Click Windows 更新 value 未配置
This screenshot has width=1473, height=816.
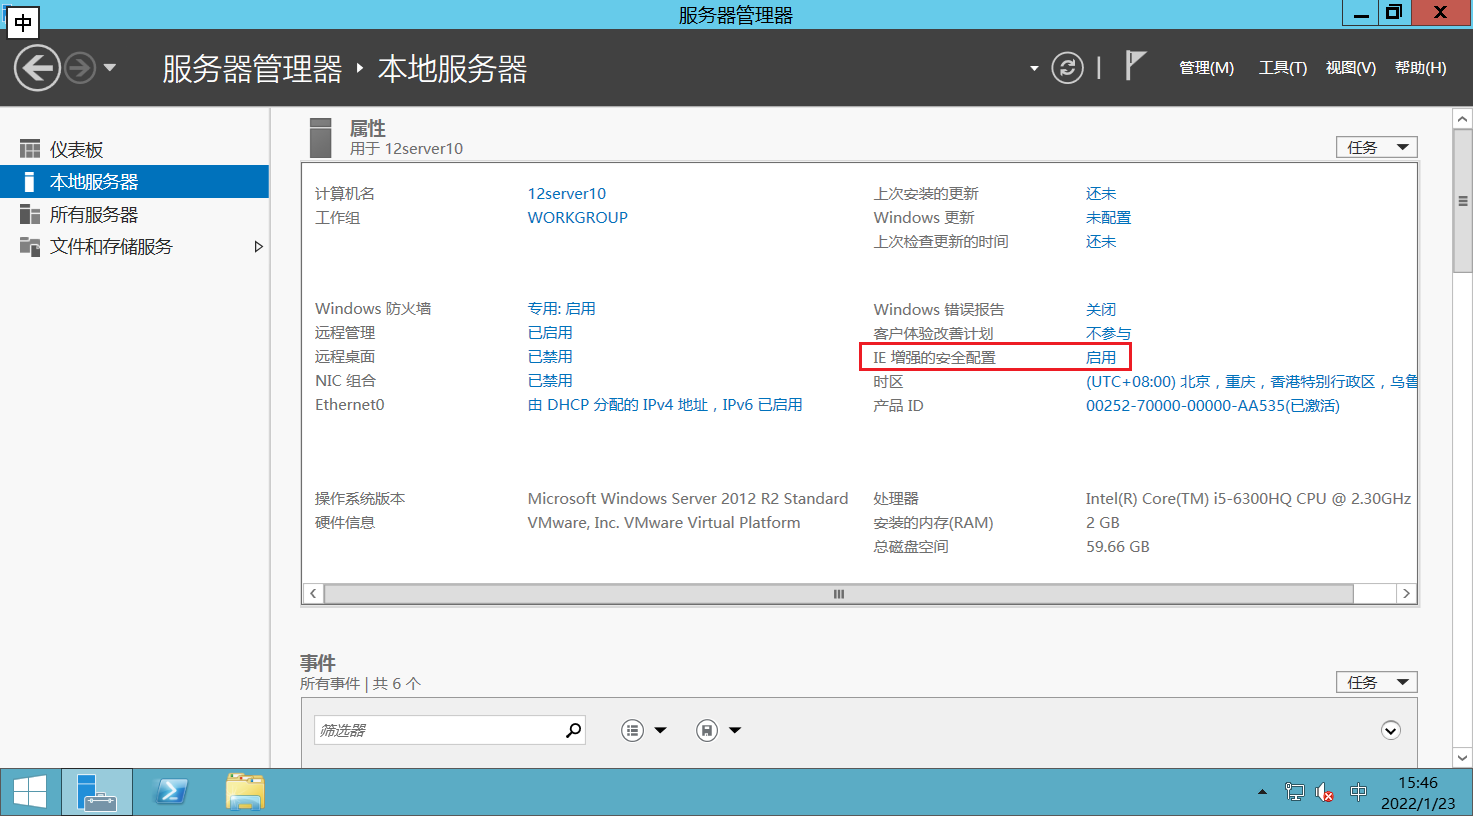tap(1108, 218)
